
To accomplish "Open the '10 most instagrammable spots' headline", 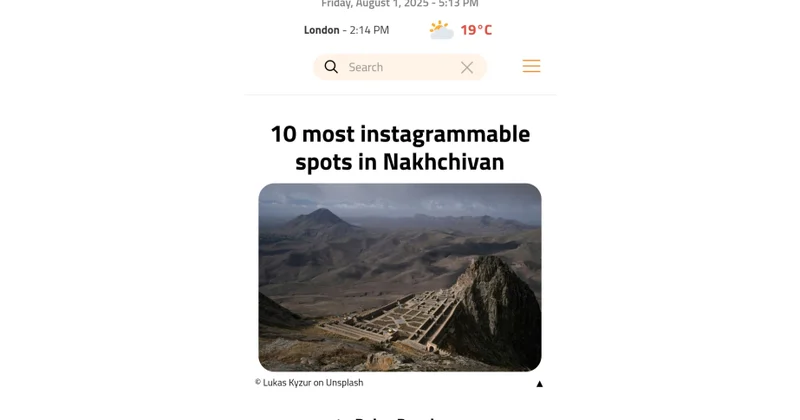I will point(400,147).
